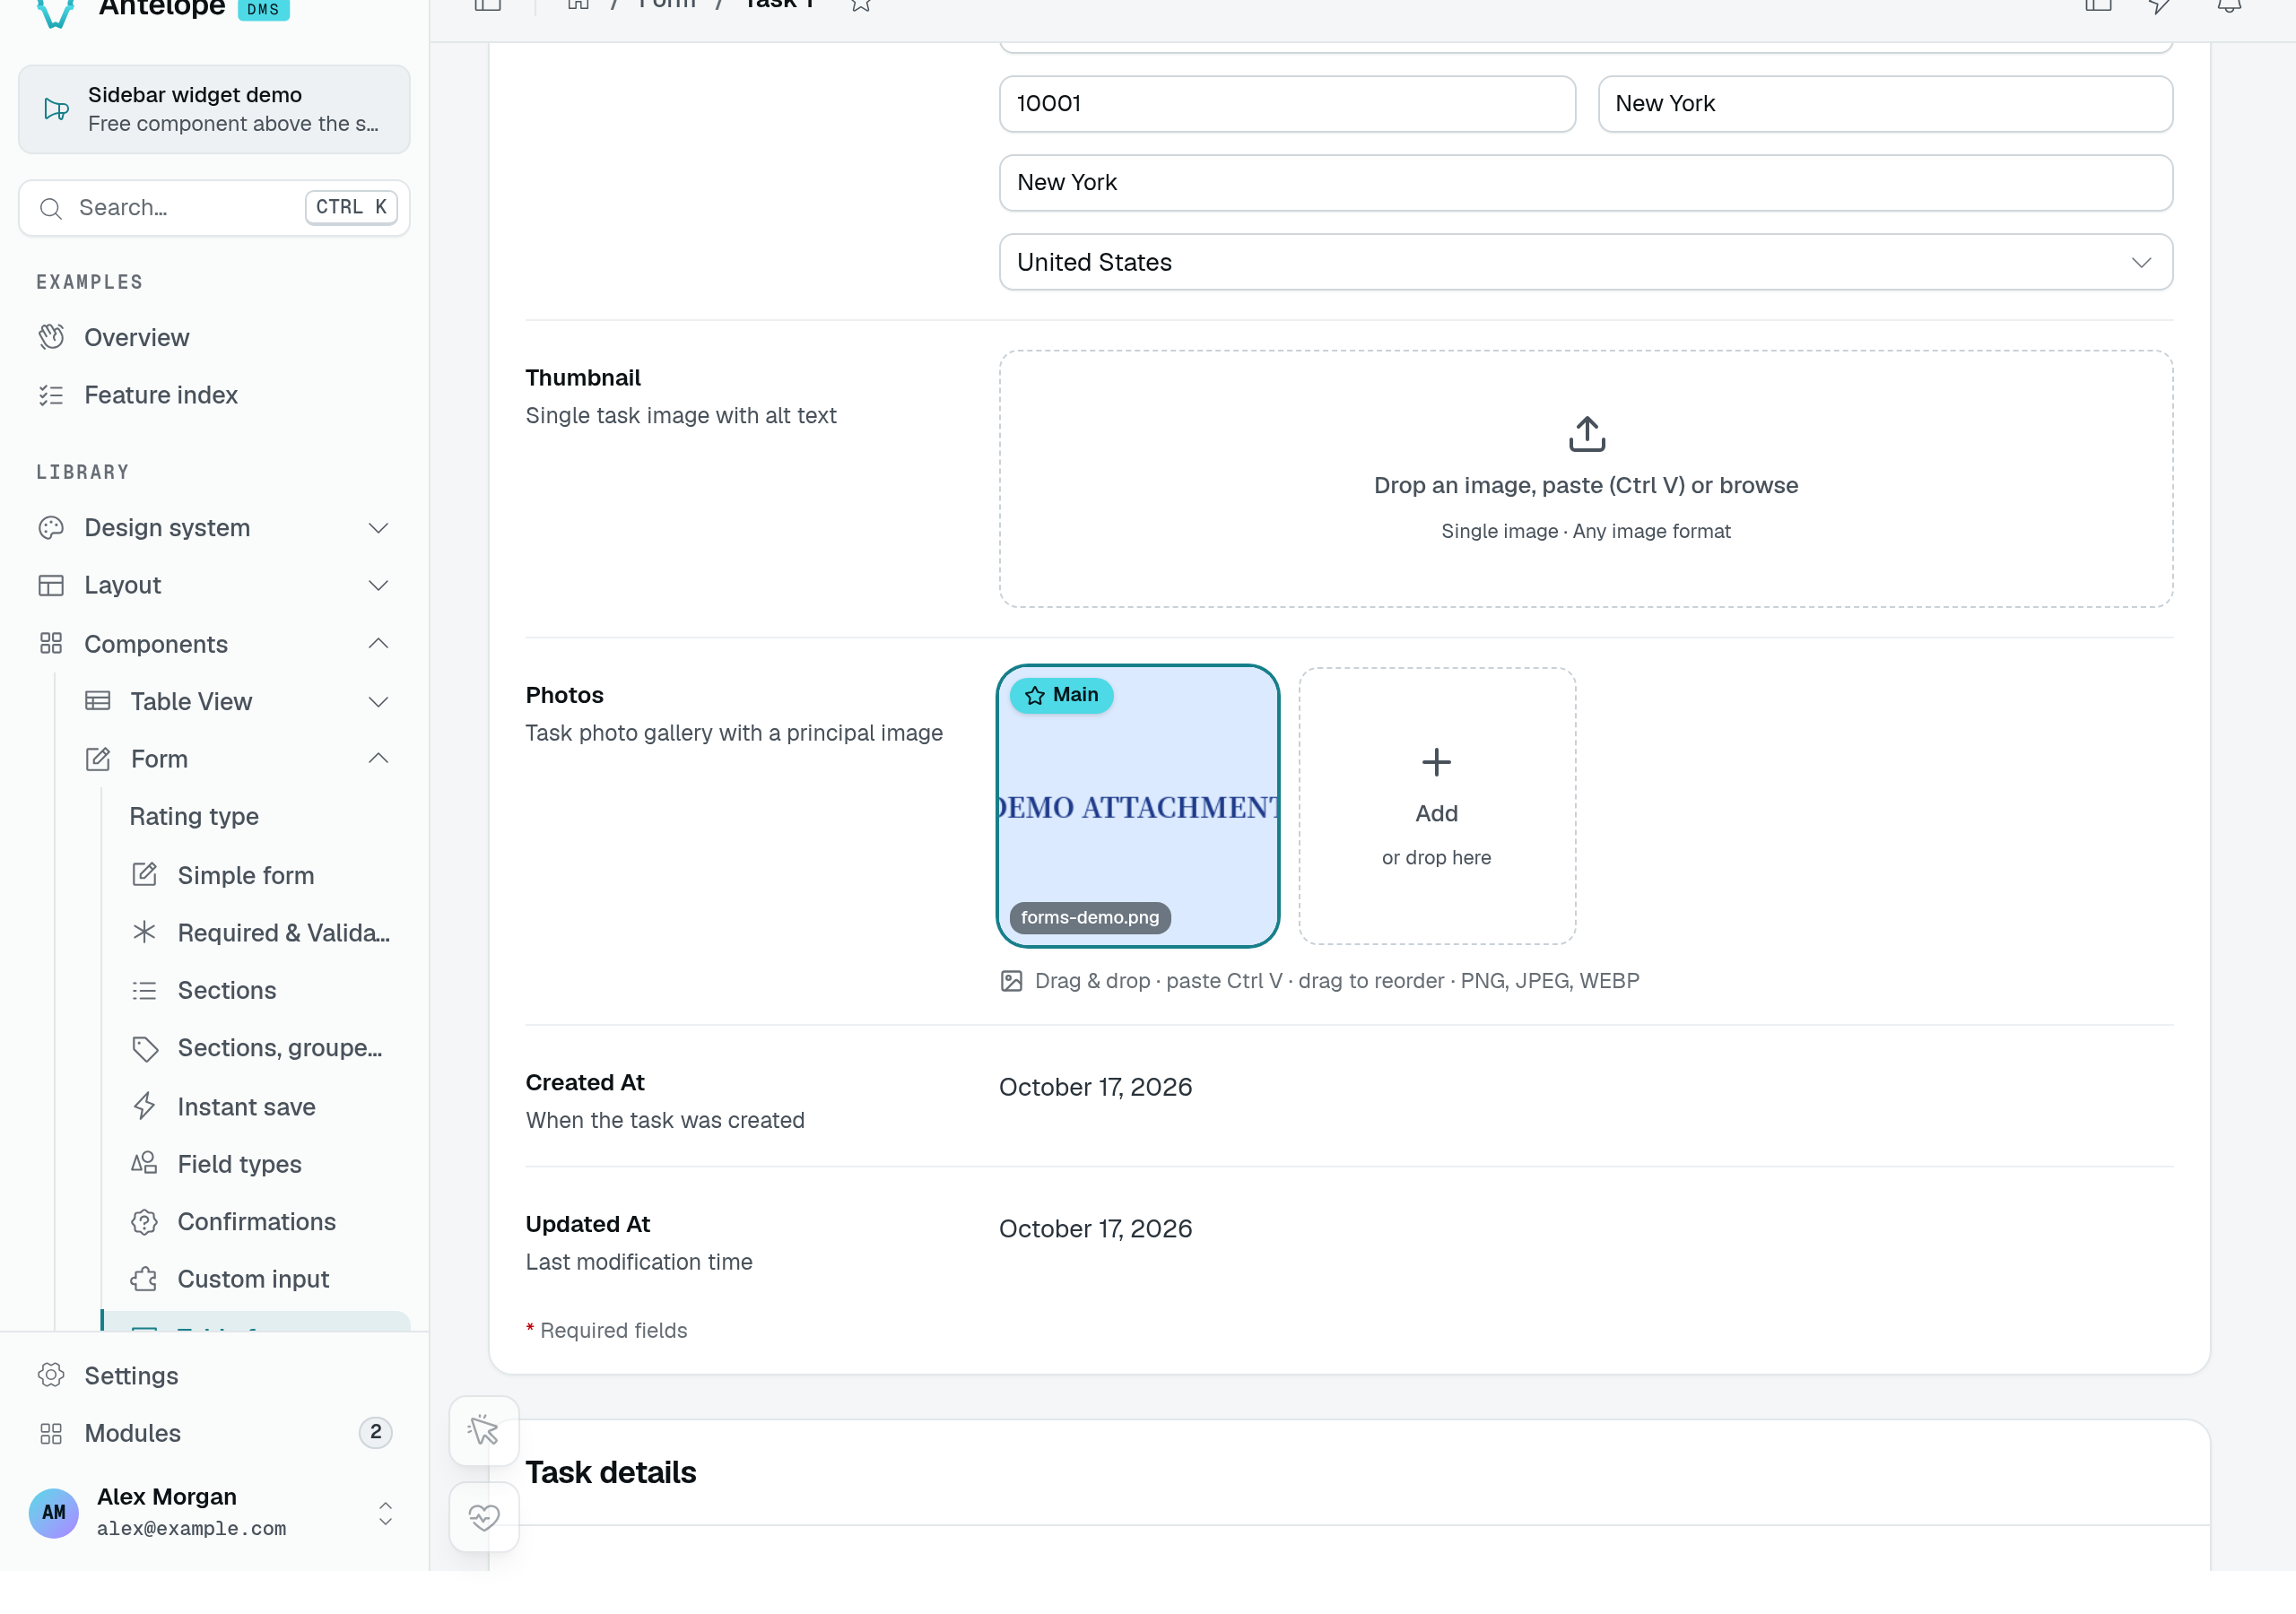The image size is (2296, 1614).
Task: Click the notifications bell icon
Action: click(x=2229, y=5)
